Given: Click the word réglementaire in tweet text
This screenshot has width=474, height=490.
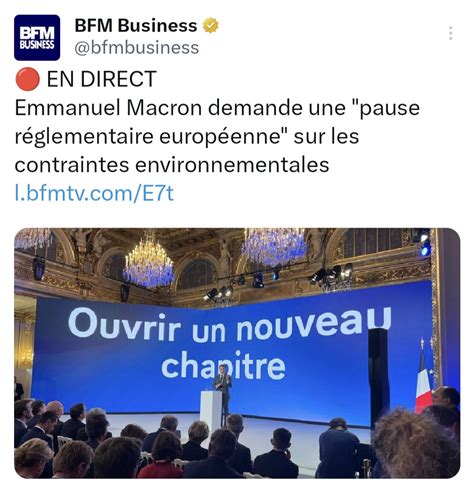Looking at the screenshot, I should pos(84,136).
